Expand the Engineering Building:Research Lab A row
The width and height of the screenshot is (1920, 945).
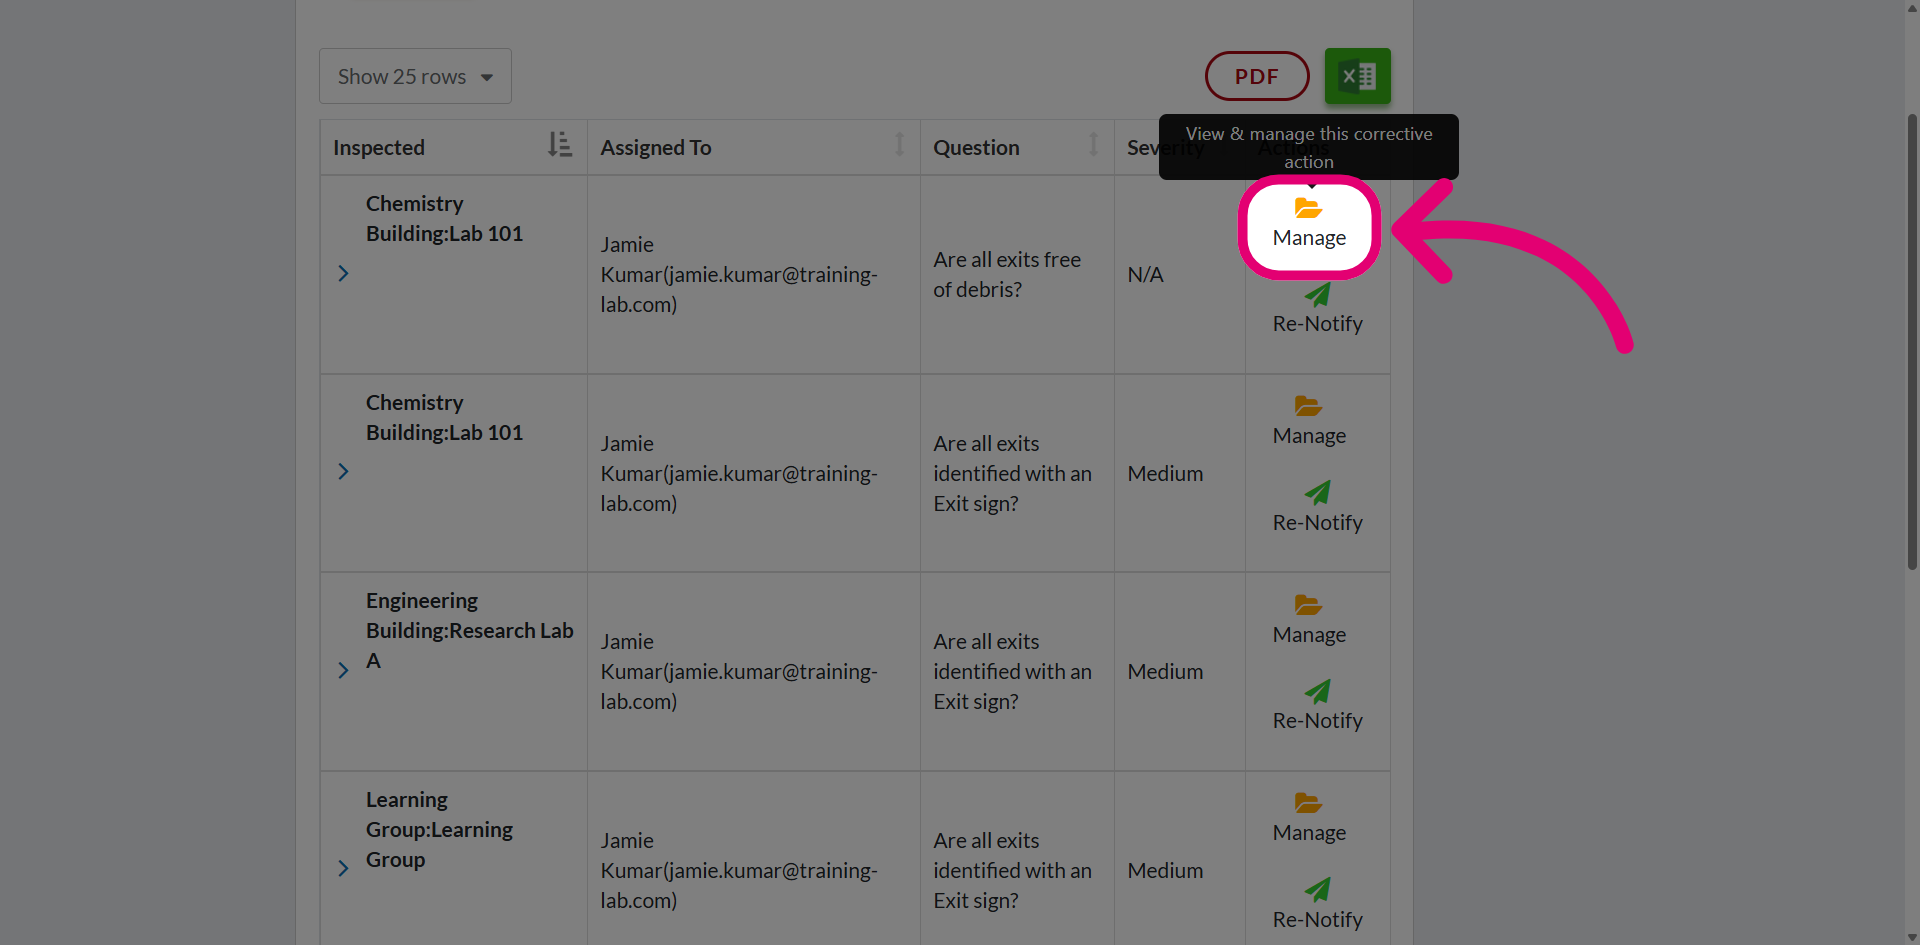[343, 670]
